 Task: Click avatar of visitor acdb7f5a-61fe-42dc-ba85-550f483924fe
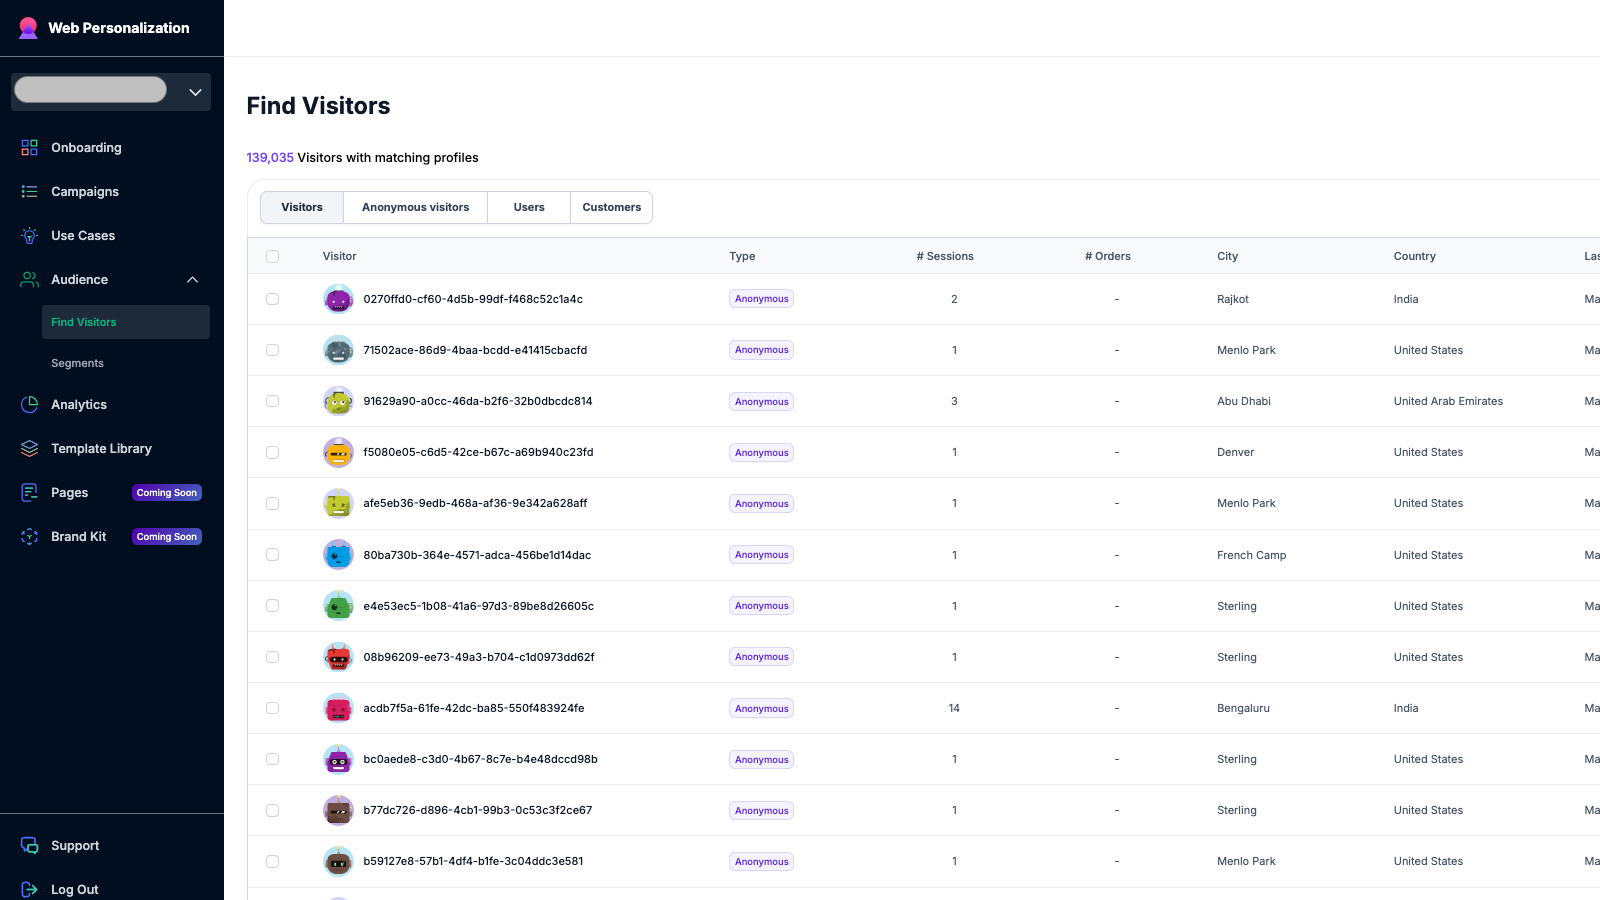pyautogui.click(x=339, y=708)
